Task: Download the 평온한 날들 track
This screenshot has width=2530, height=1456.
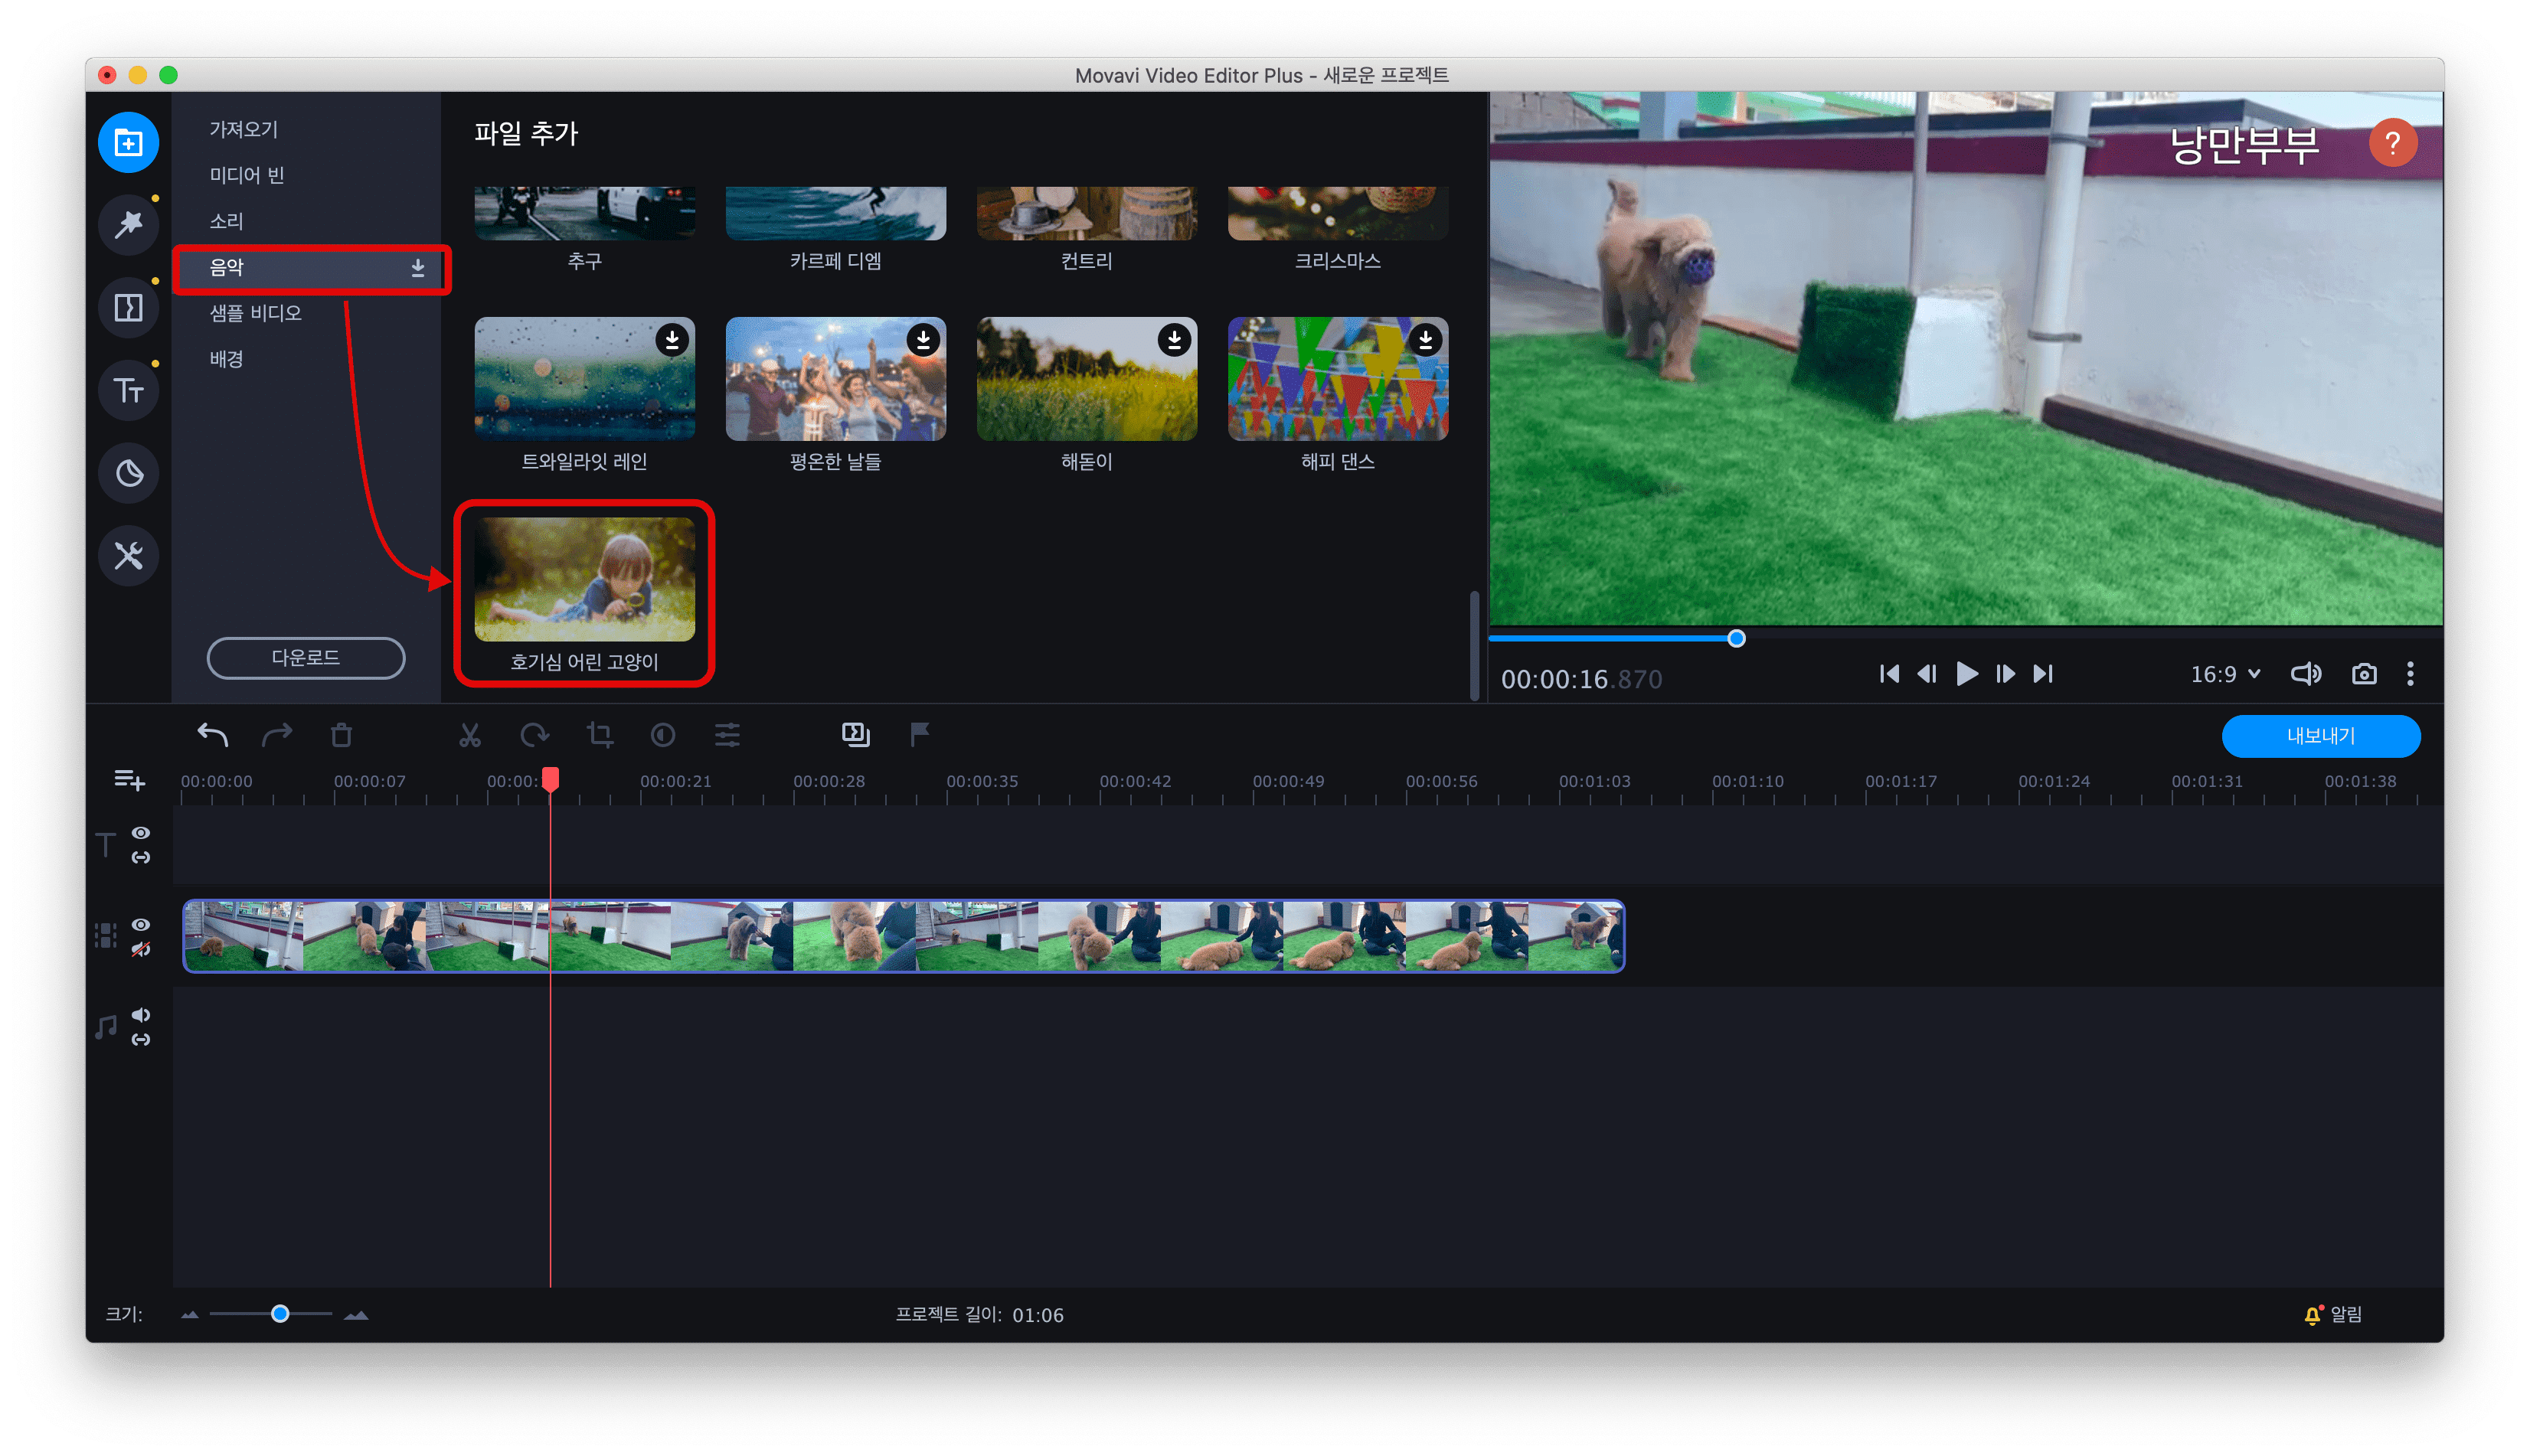Action: (923, 340)
